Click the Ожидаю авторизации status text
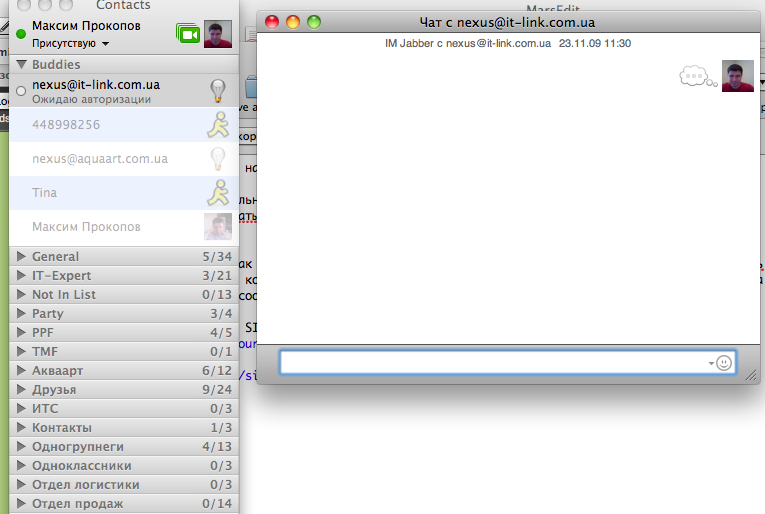Screen dimensions: 765x514 [x=91, y=99]
